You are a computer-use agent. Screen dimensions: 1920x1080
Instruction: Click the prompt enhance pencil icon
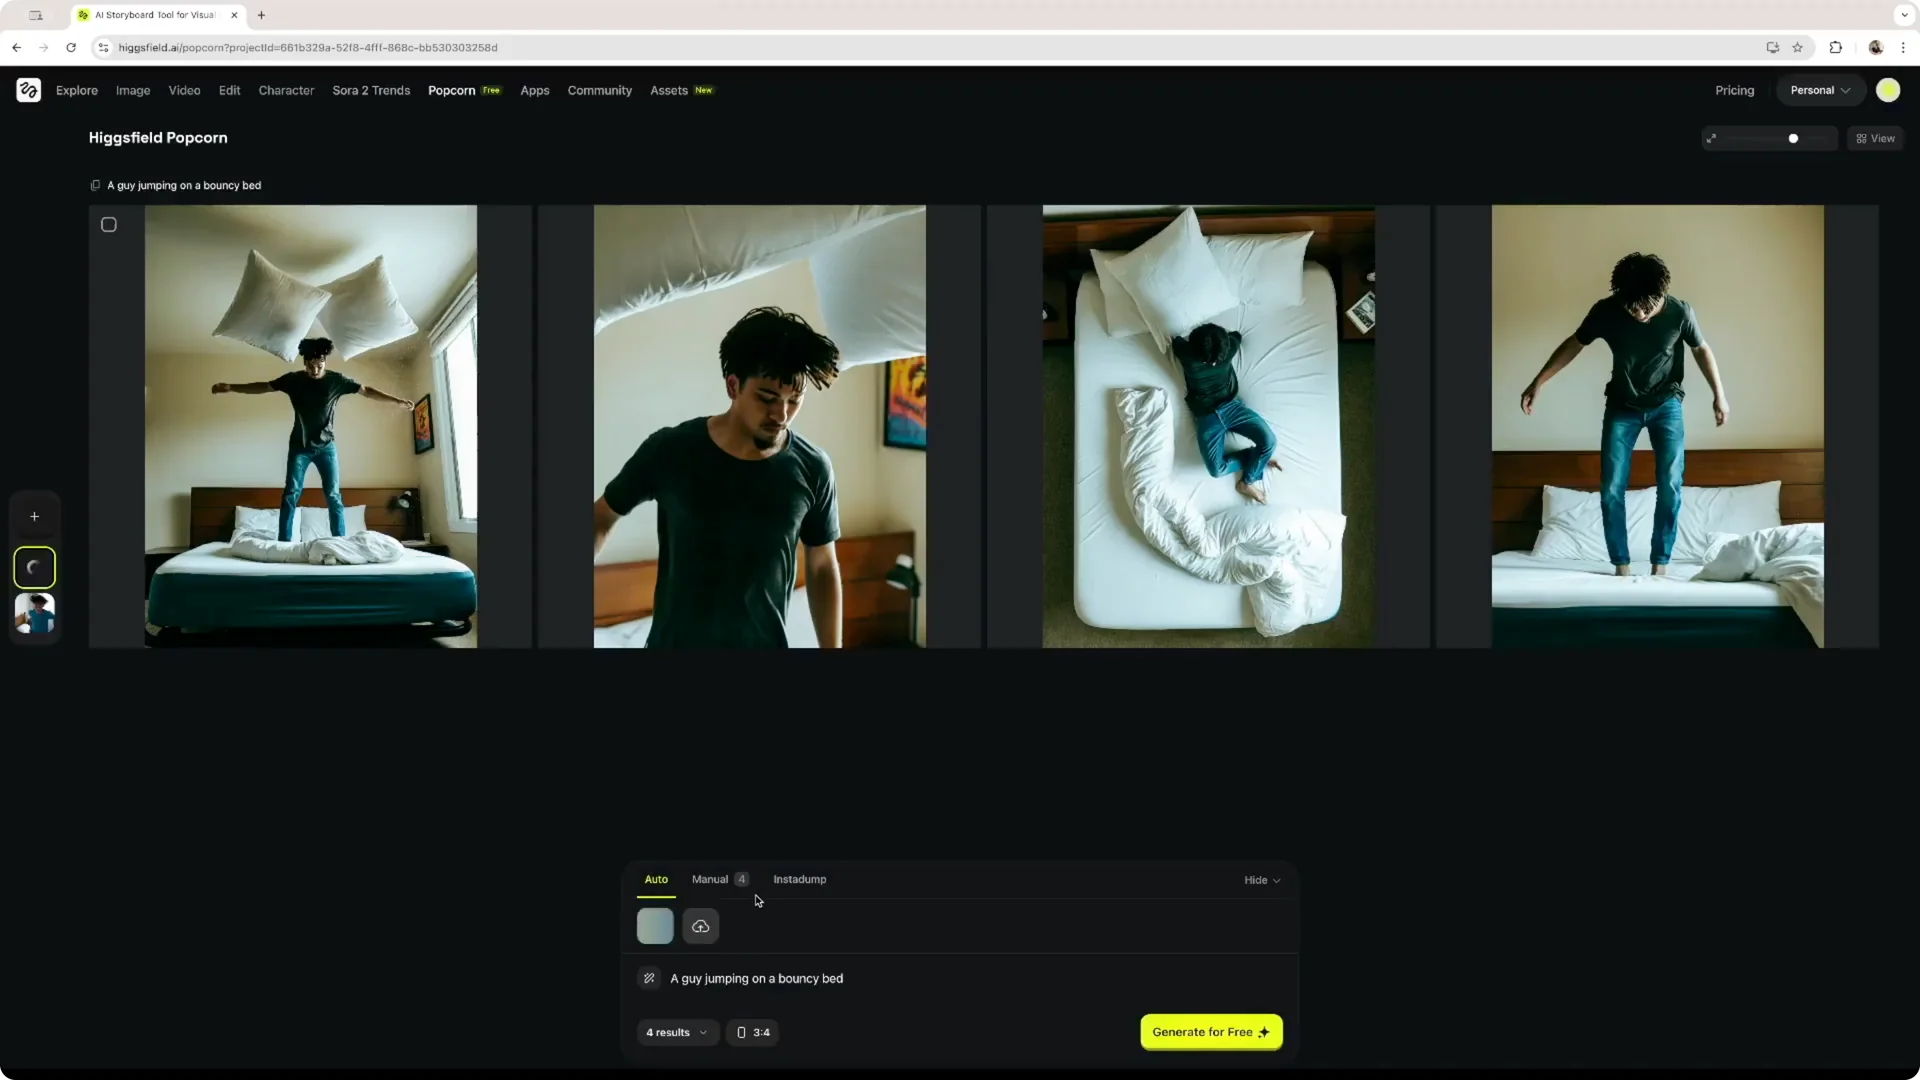click(650, 978)
